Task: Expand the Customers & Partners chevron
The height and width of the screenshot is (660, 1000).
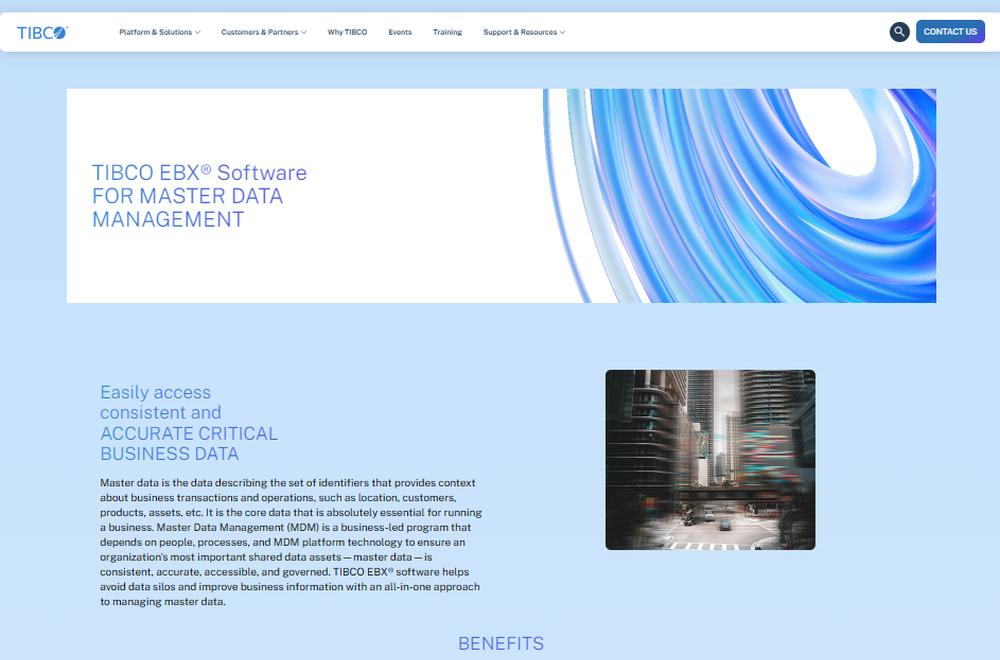Action: pos(304,33)
